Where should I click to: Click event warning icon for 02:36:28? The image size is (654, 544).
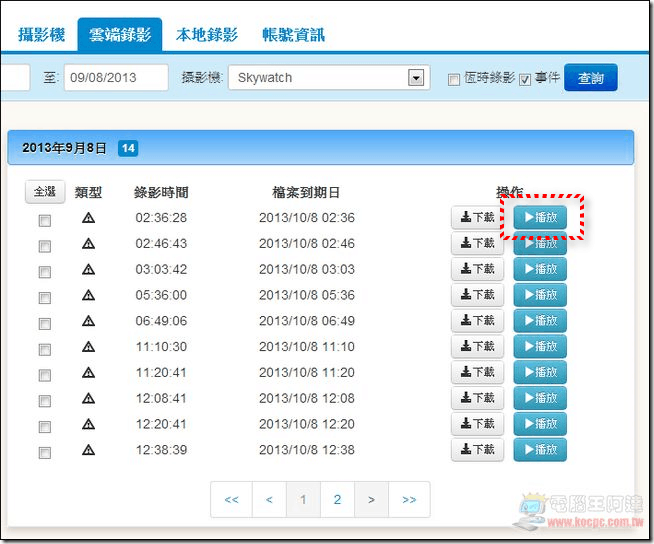pyautogui.click(x=88, y=217)
